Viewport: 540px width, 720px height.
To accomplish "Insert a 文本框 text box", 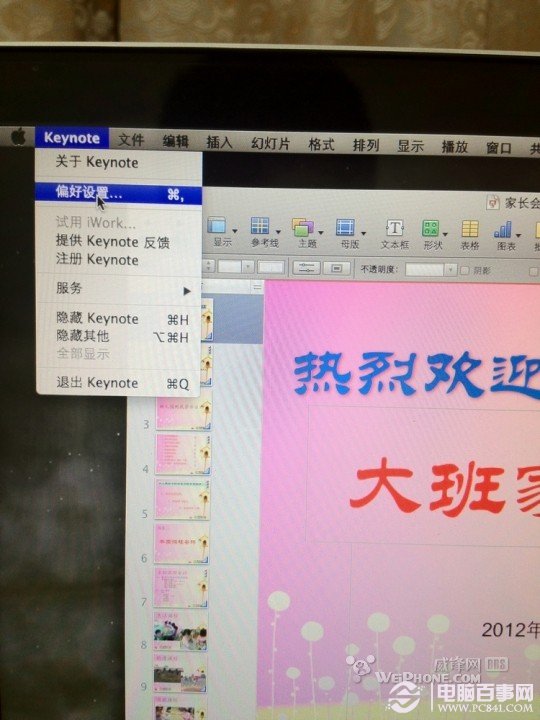I will point(394,228).
